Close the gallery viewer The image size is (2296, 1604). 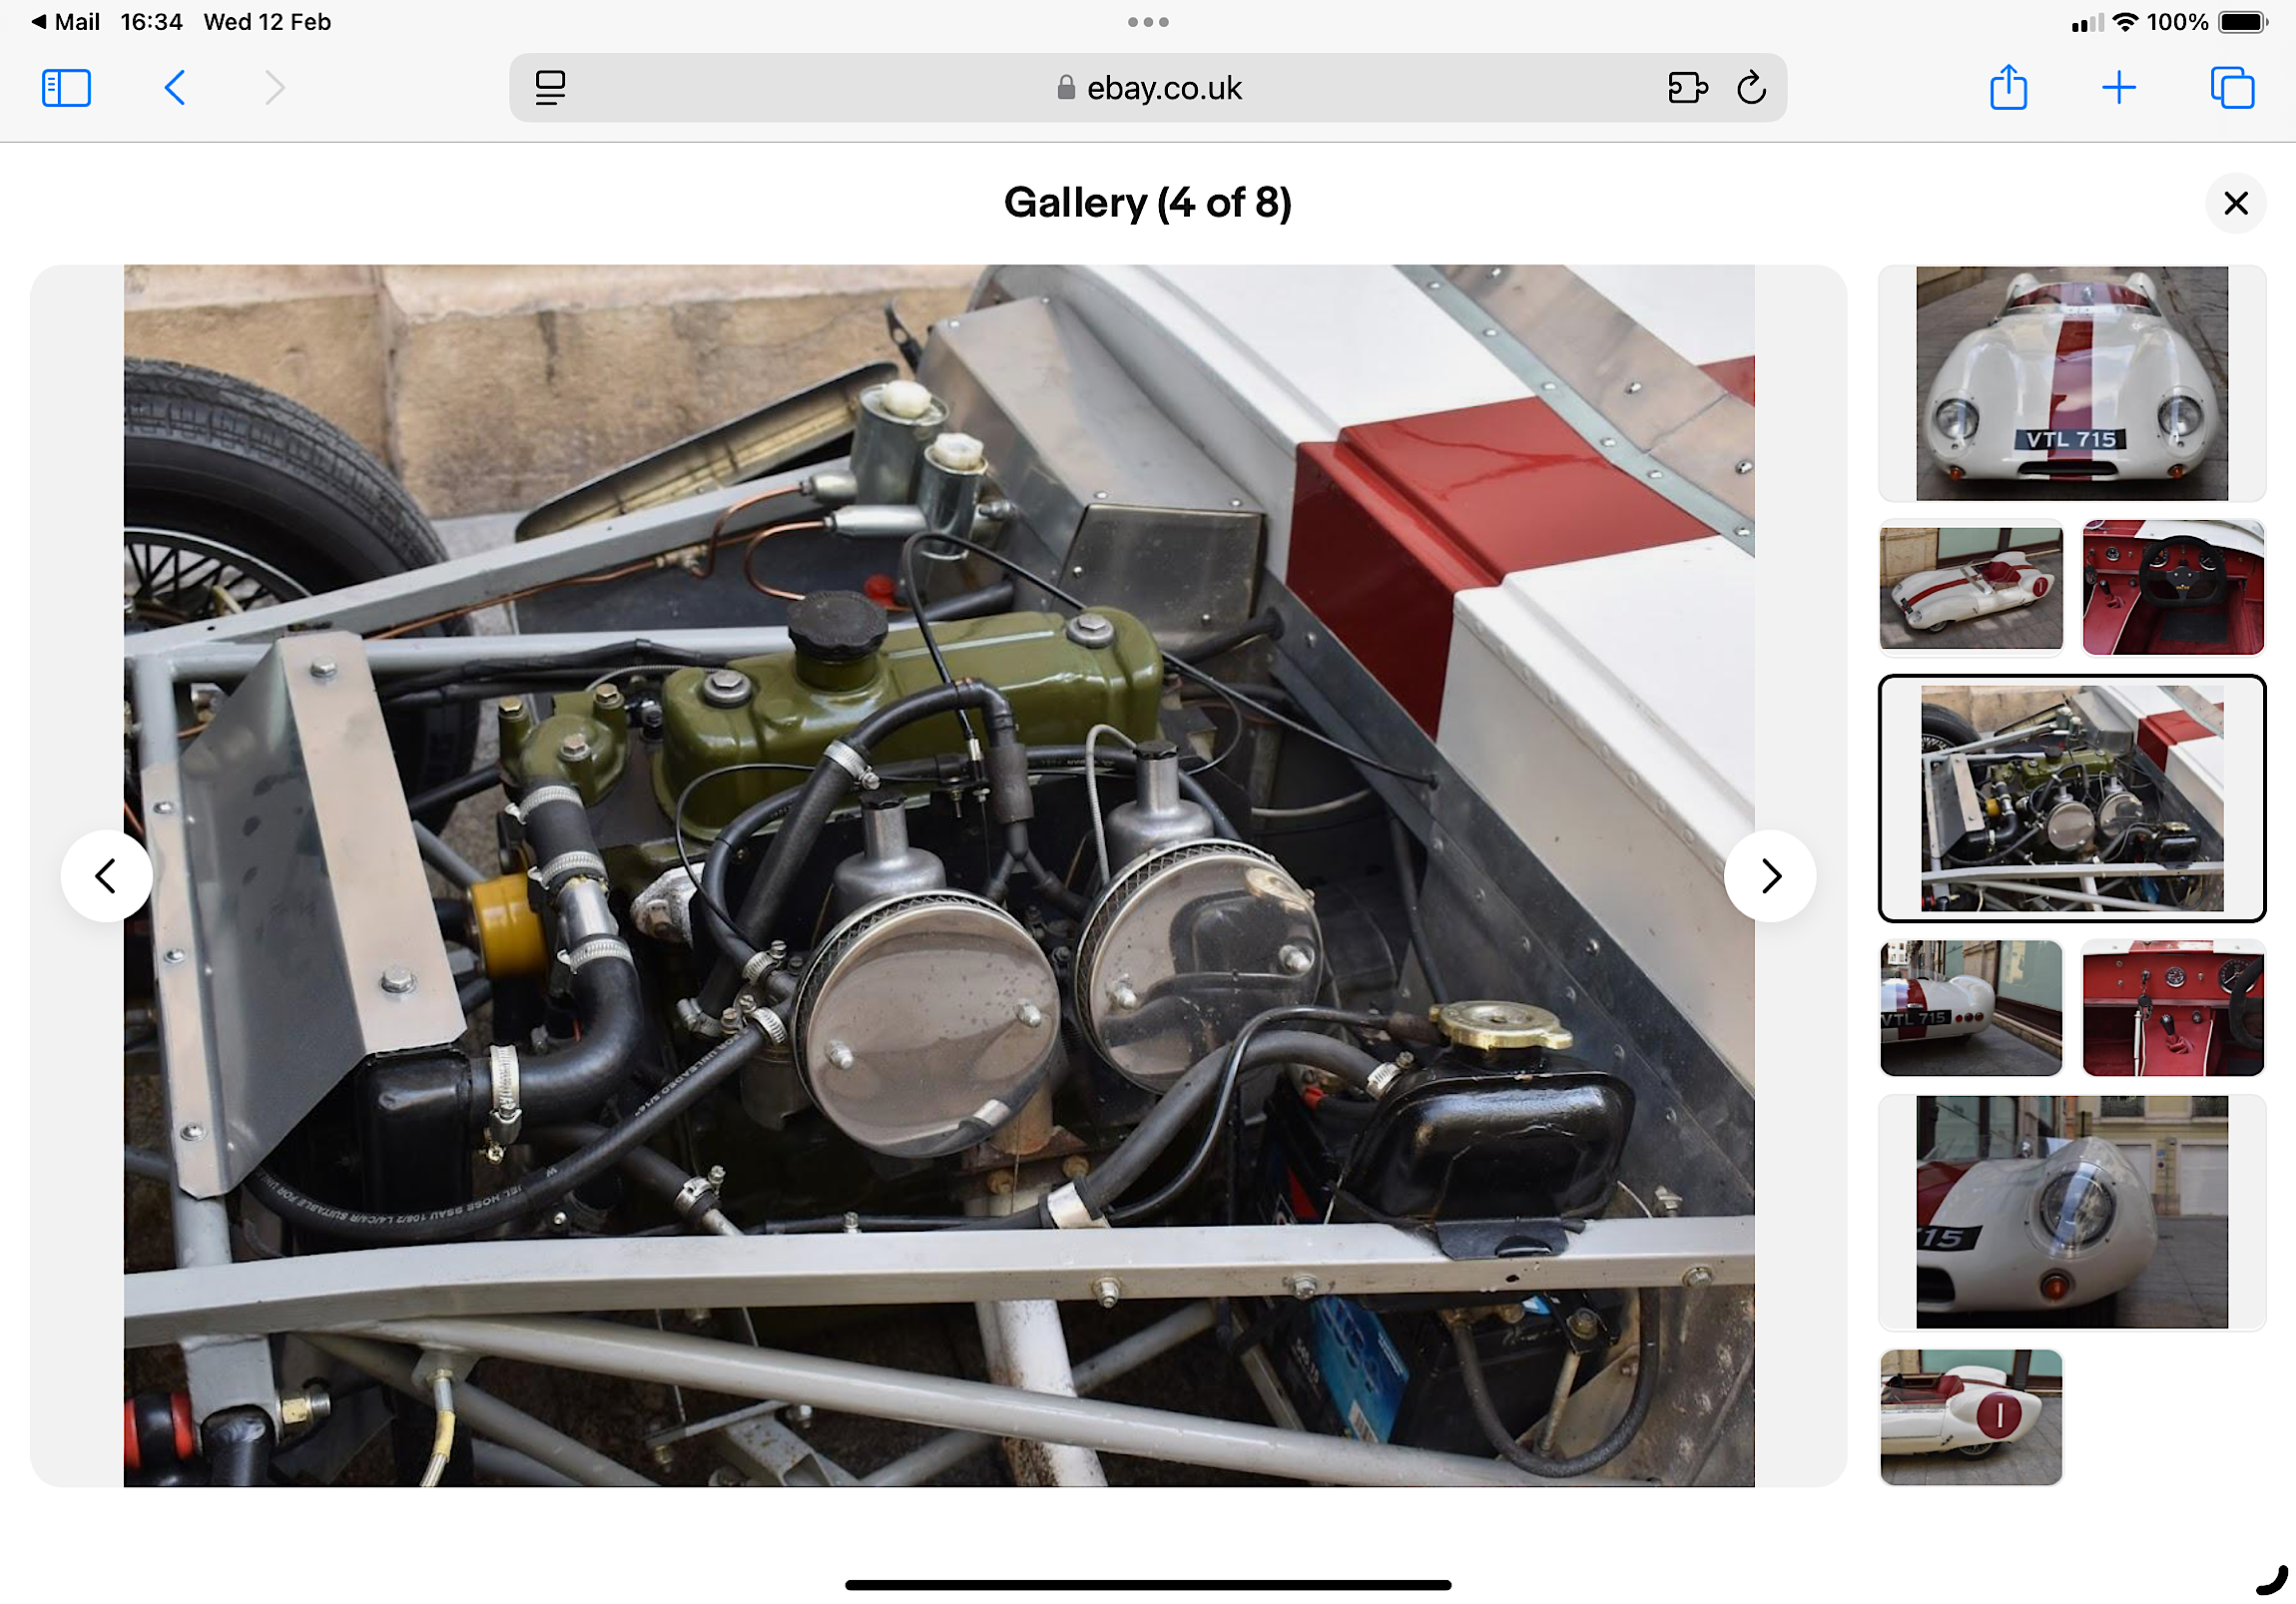pos(2235,203)
